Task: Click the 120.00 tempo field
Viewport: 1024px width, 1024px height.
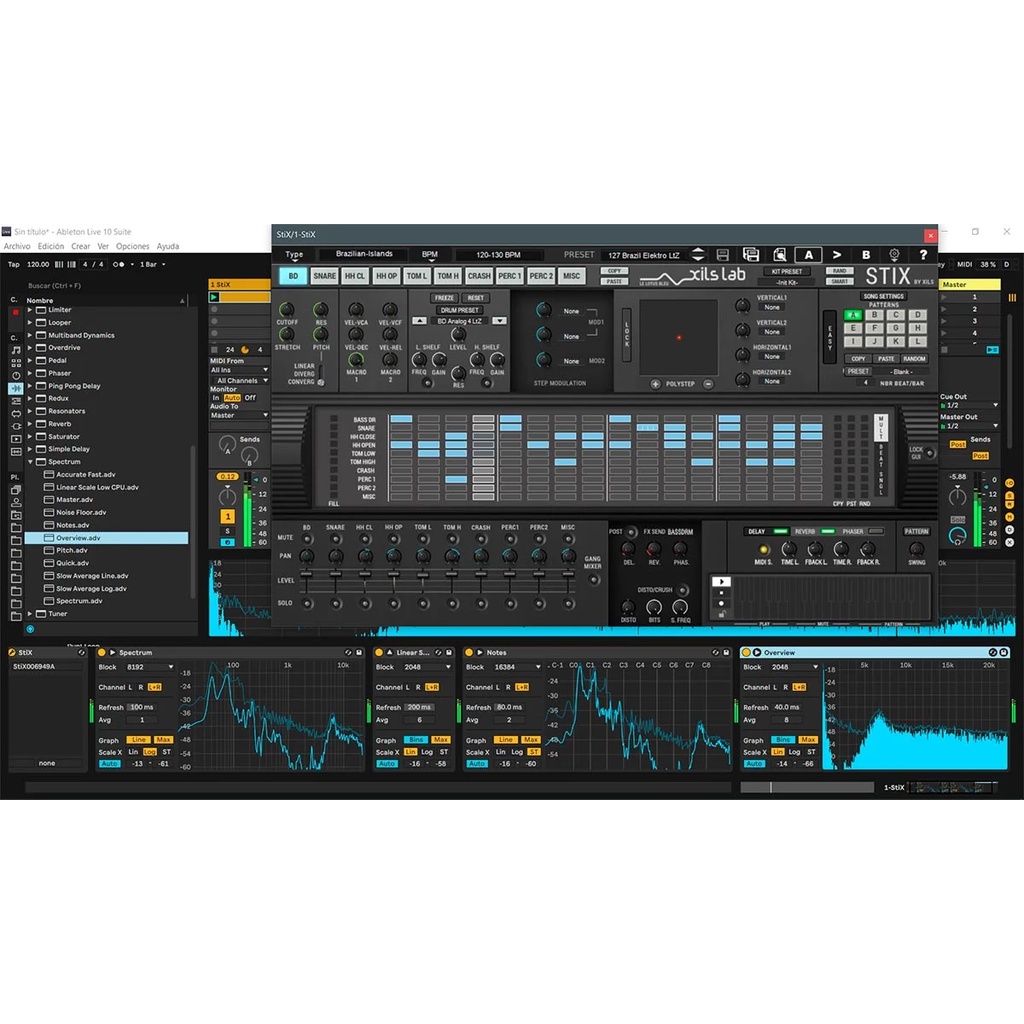Action: pos(38,264)
